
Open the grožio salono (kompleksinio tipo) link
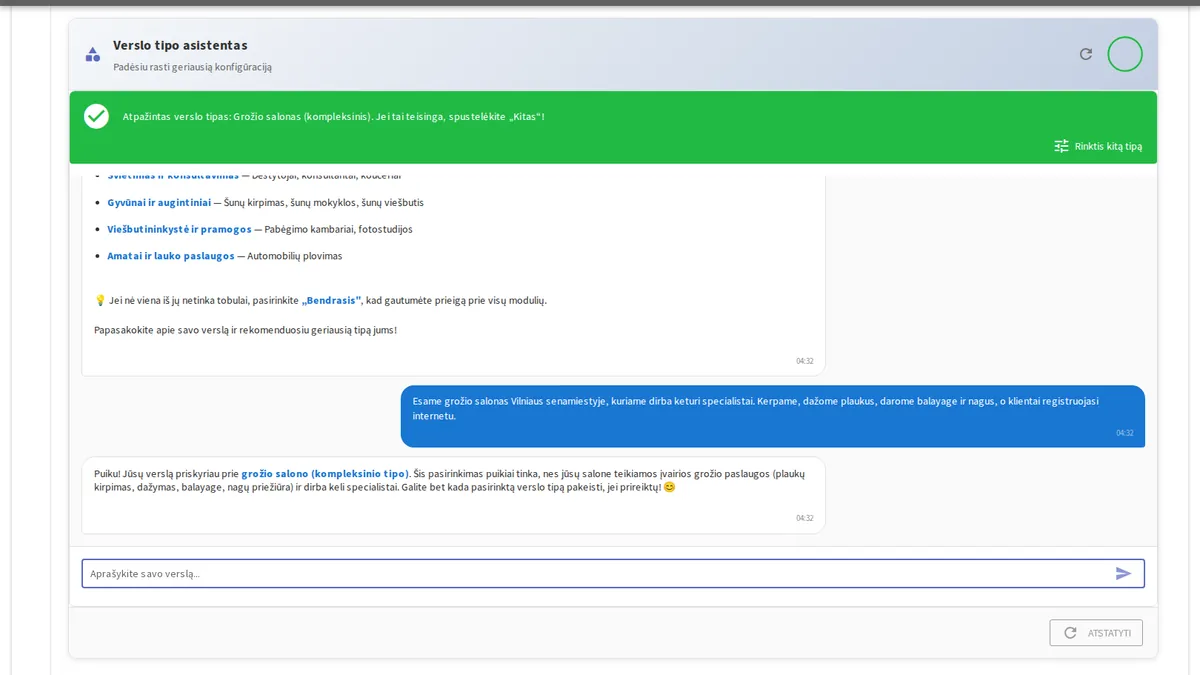[325, 473]
